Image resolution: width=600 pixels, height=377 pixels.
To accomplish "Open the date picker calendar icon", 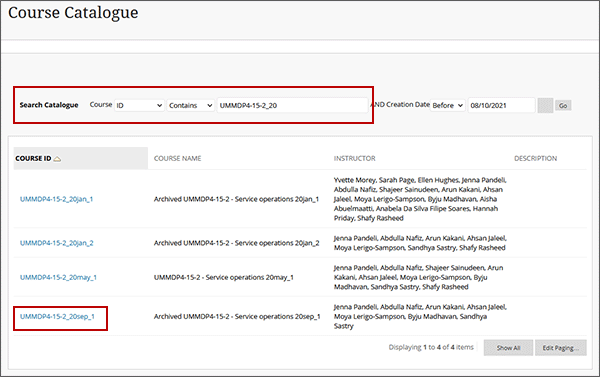I will pos(545,106).
